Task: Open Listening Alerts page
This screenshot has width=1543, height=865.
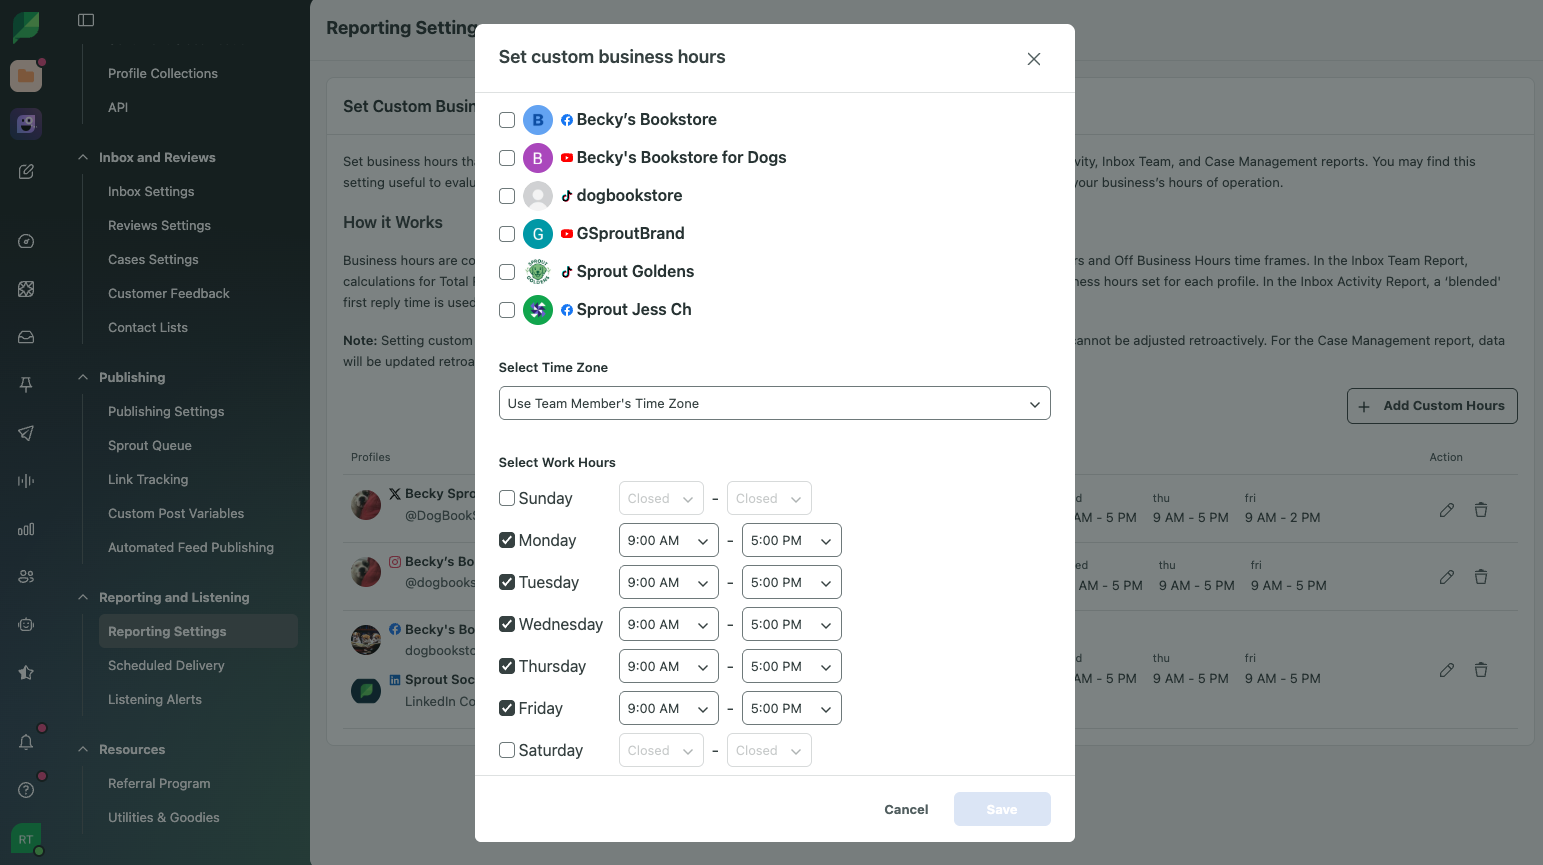Action: [x=155, y=699]
